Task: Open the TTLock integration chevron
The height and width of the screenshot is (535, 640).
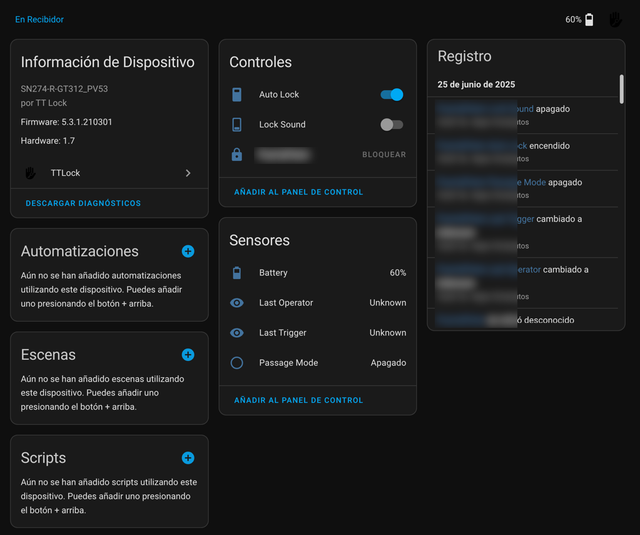Action: pos(187,173)
